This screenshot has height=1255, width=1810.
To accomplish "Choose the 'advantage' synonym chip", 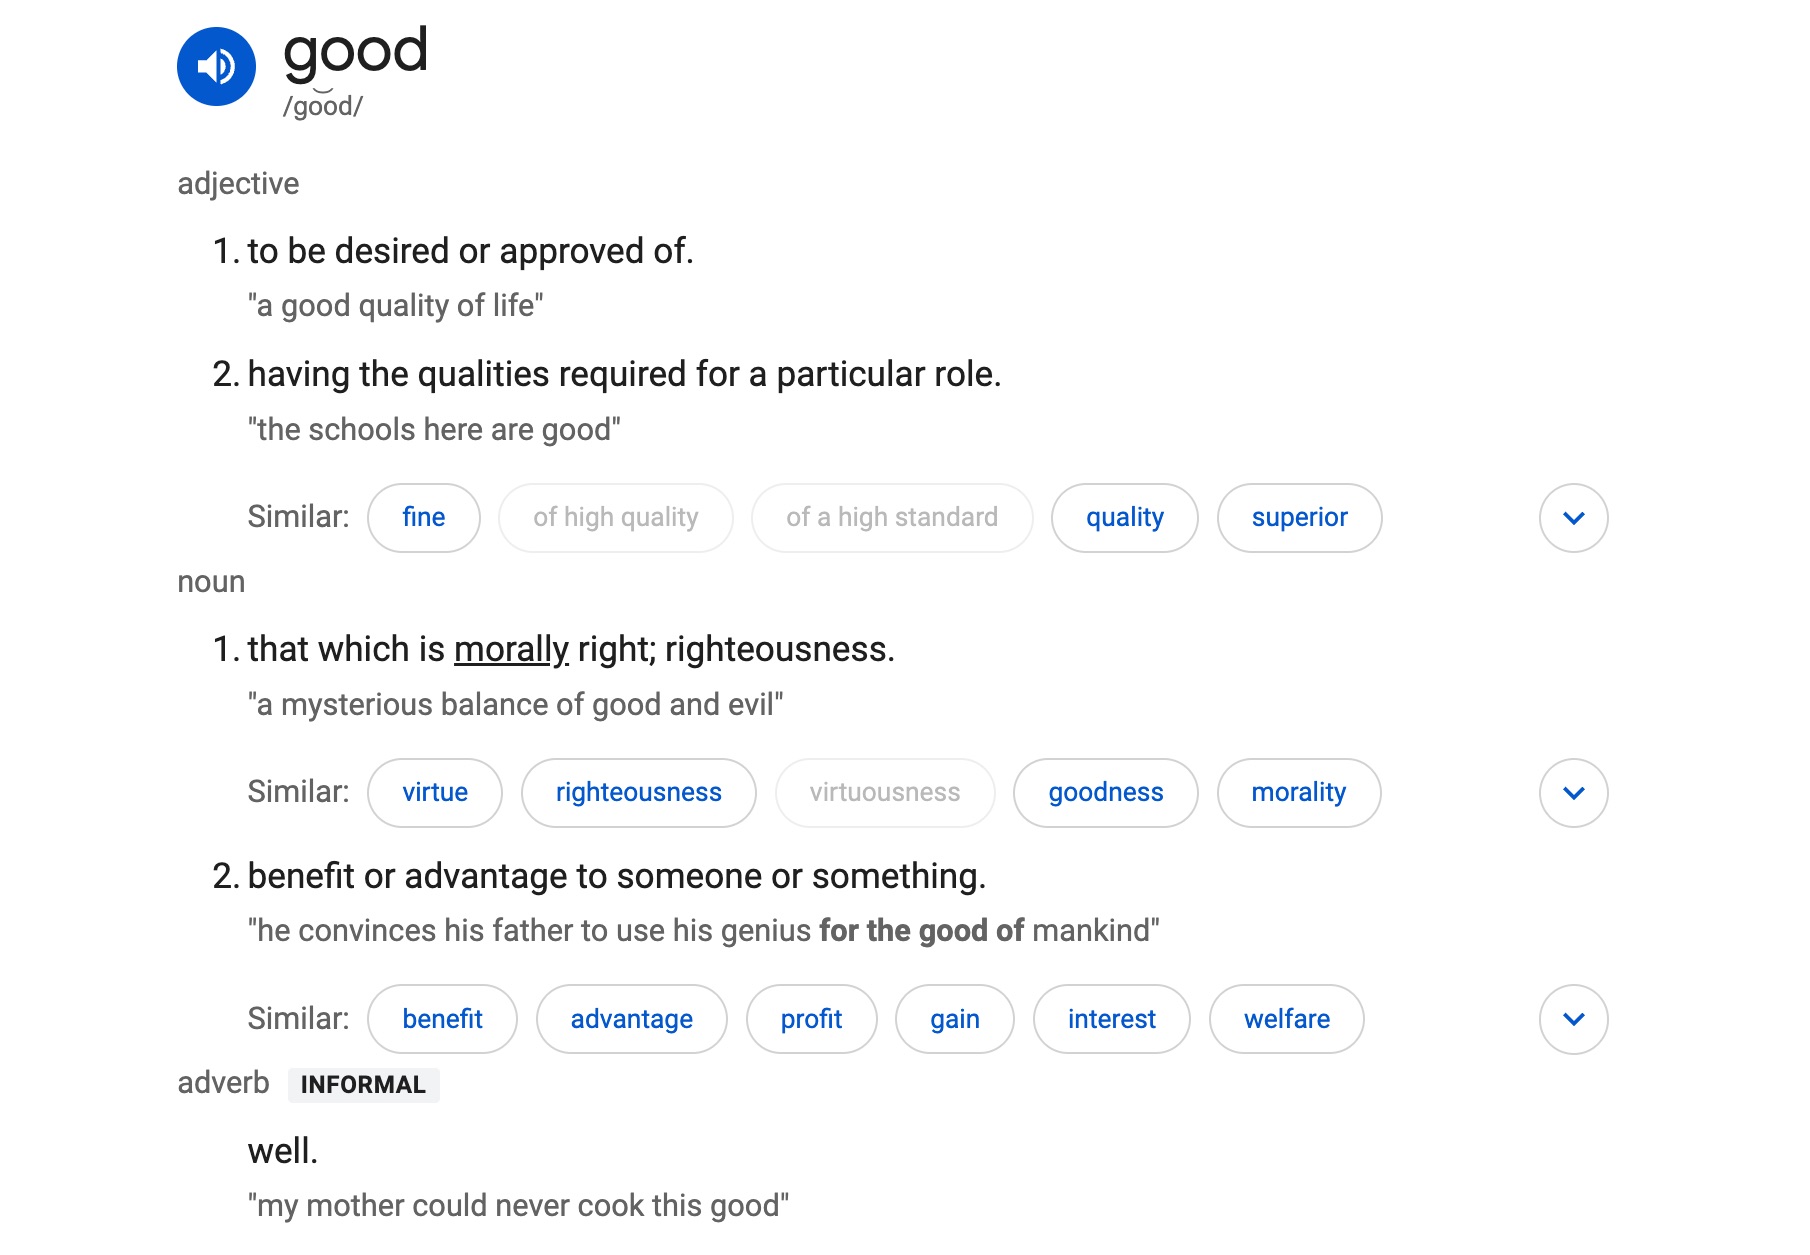I will [631, 1019].
